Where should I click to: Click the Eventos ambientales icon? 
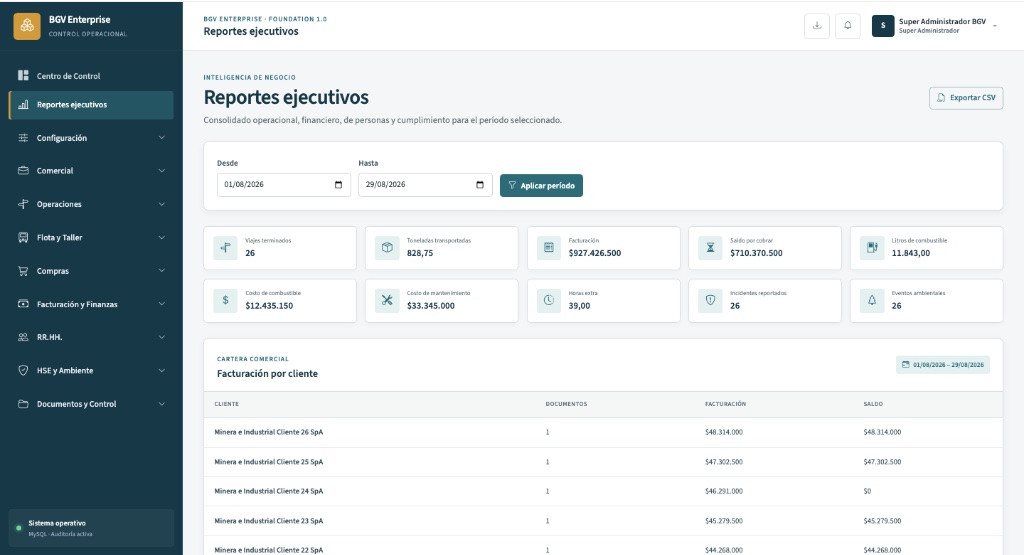point(872,300)
